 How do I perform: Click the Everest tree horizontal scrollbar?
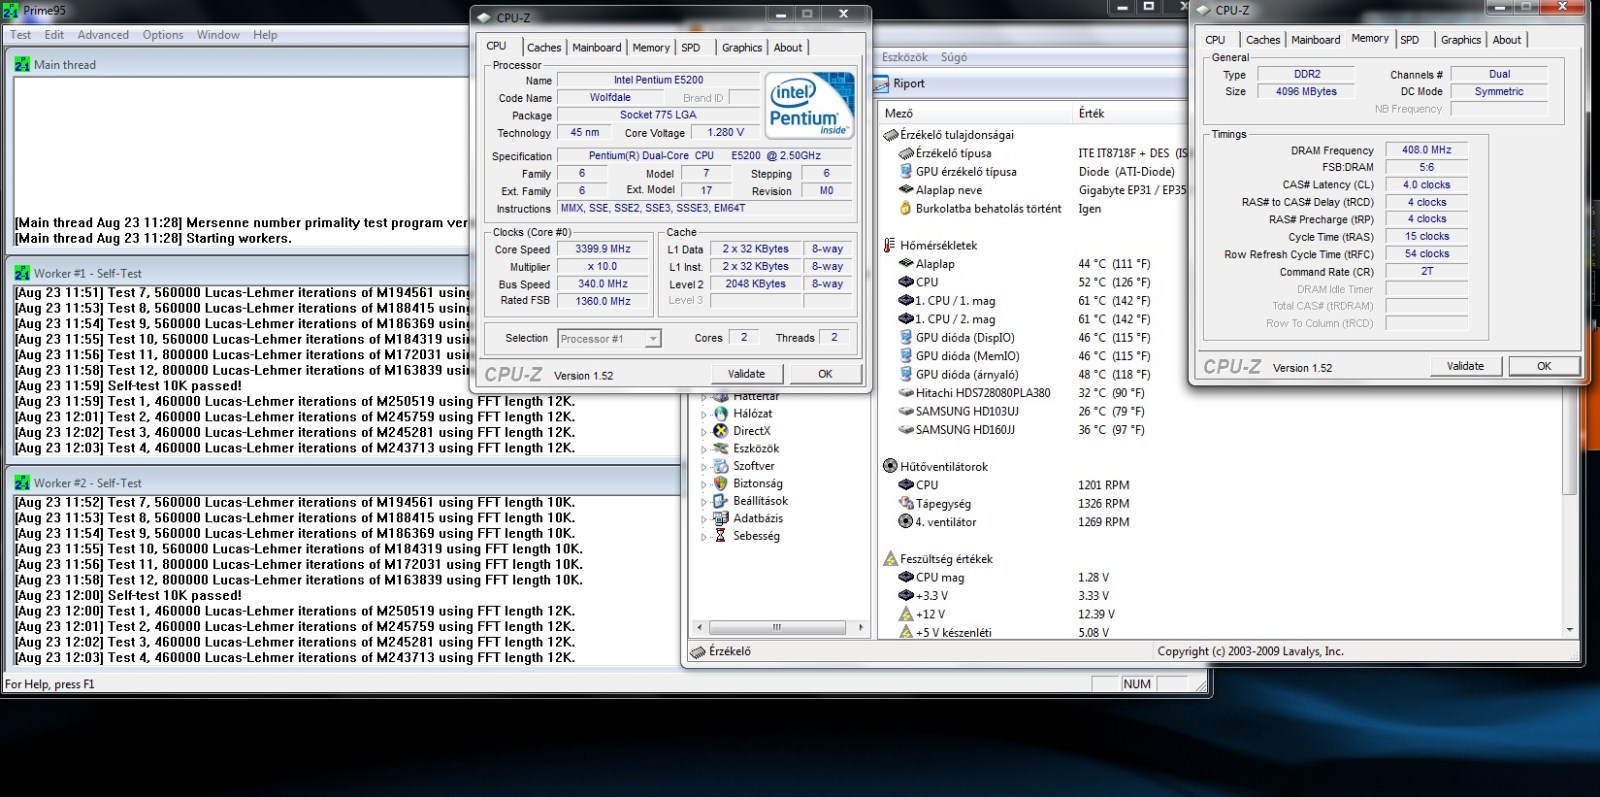pyautogui.click(x=777, y=628)
